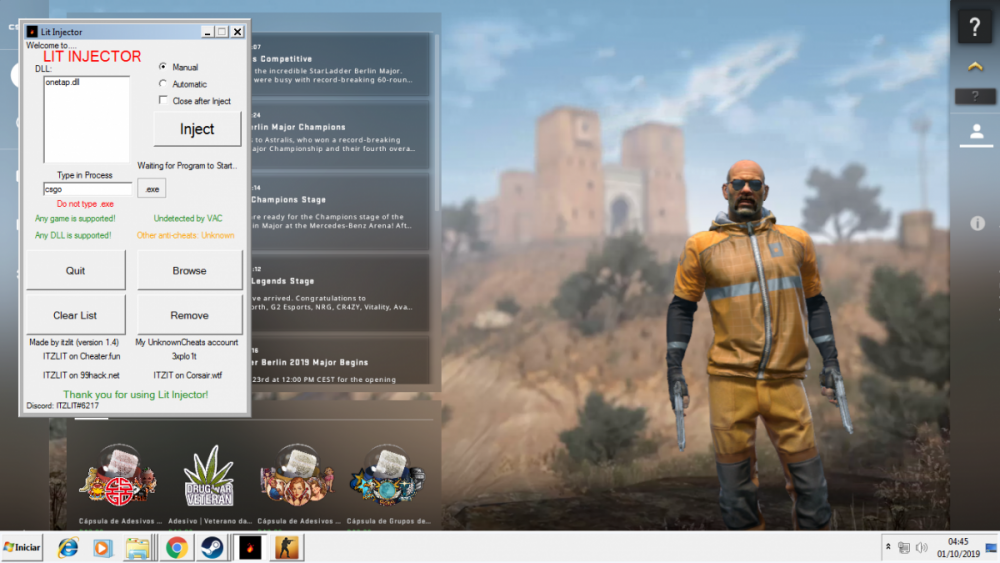Click the news panel scrollbar
The image size is (1000, 563).
(437, 121)
